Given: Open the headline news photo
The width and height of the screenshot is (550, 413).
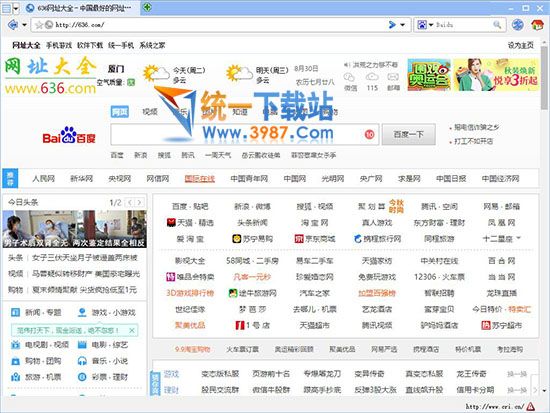Looking at the screenshot, I should point(75,229).
